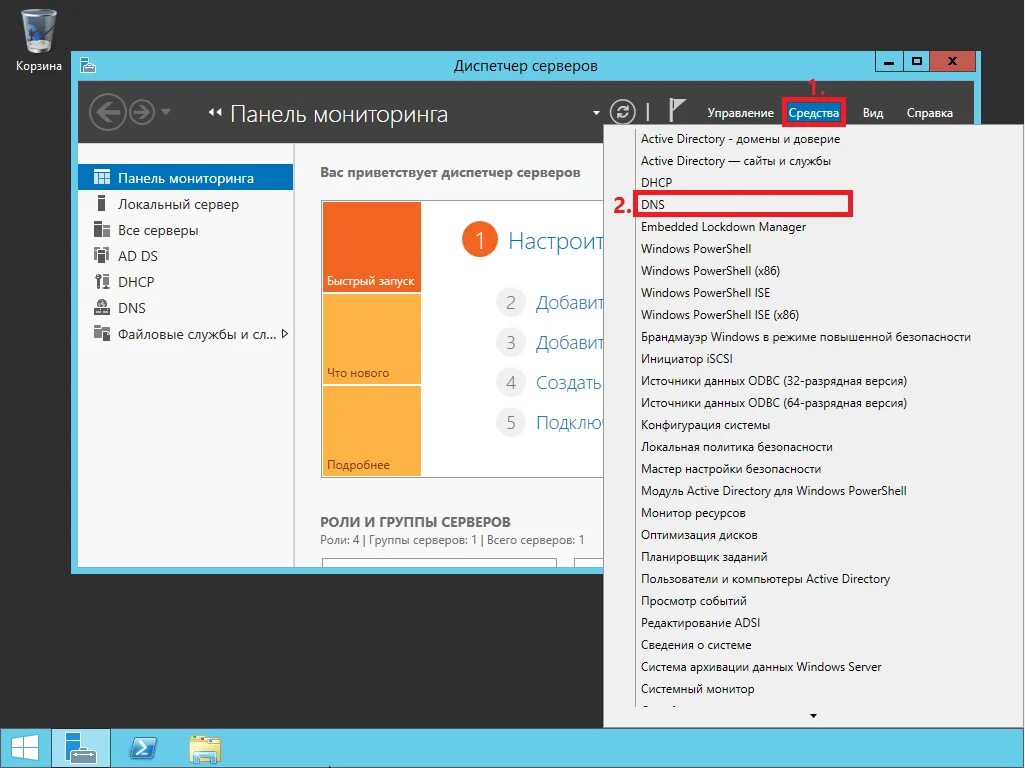Click the Локальный сервер sidebar icon
This screenshot has height=768, width=1025.
(x=101, y=203)
